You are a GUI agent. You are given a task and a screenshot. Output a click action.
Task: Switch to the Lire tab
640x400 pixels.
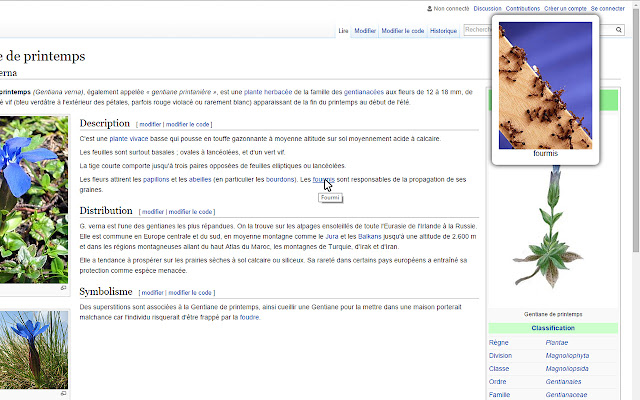(x=343, y=31)
